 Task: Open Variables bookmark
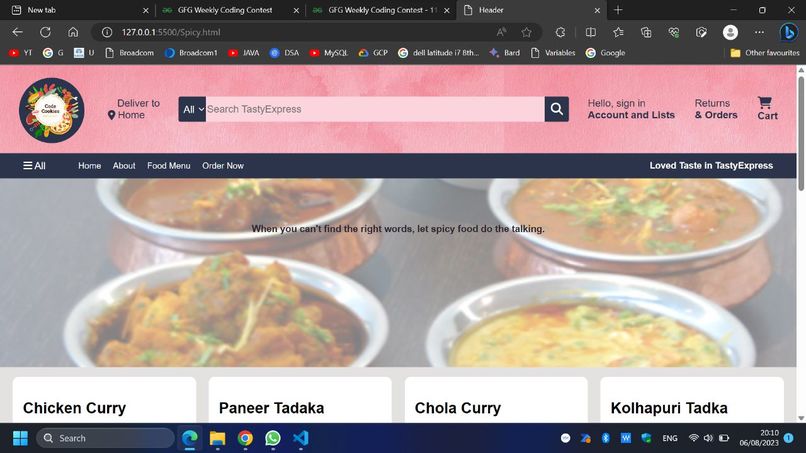click(553, 52)
